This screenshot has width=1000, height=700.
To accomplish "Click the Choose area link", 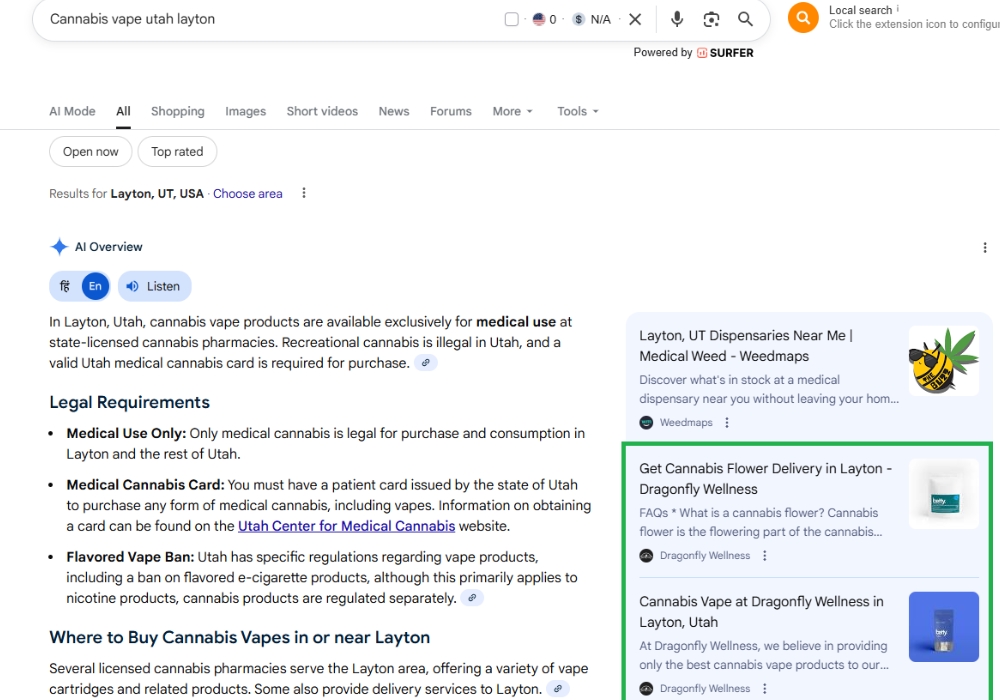I will tap(247, 194).
